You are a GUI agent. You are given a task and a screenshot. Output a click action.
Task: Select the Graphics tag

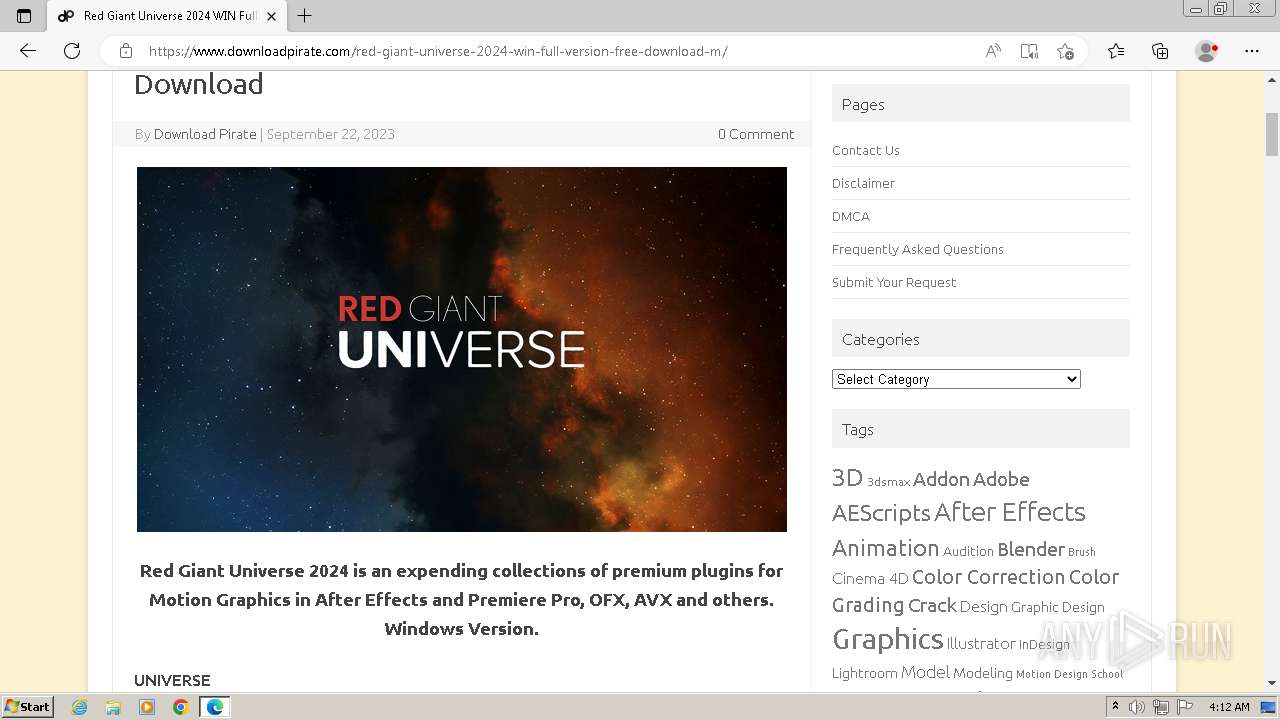[887, 639]
